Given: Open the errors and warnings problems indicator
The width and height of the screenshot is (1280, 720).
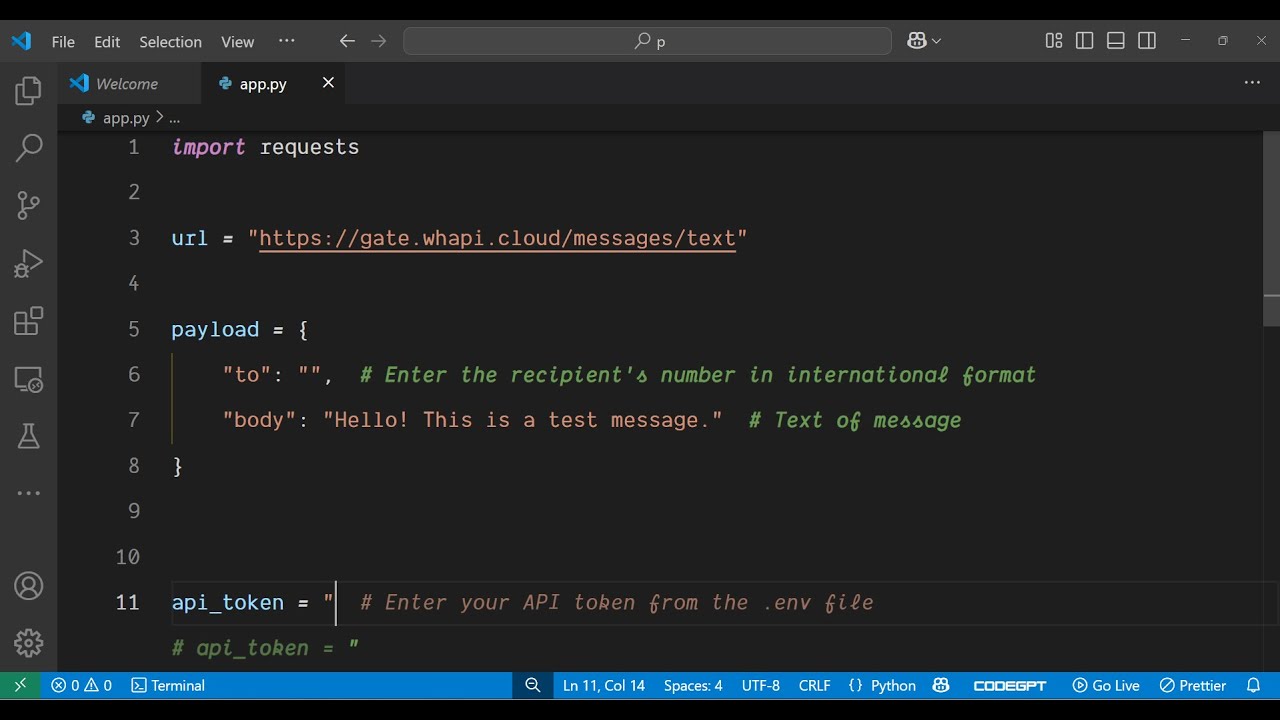Looking at the screenshot, I should [82, 685].
